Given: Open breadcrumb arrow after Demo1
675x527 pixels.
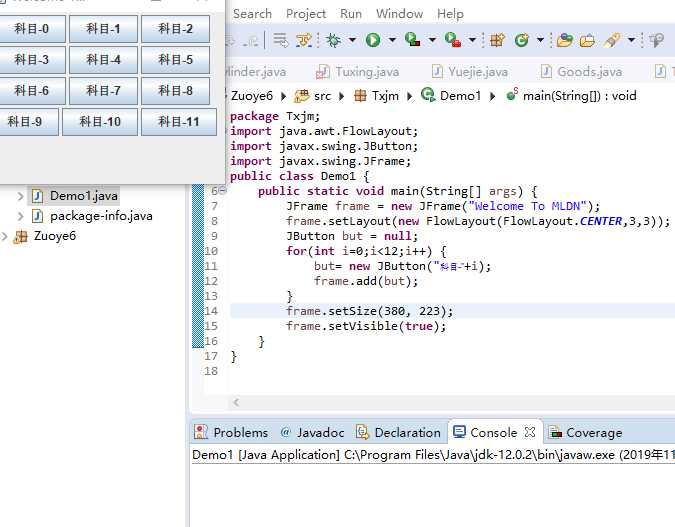Looking at the screenshot, I should (x=492, y=96).
